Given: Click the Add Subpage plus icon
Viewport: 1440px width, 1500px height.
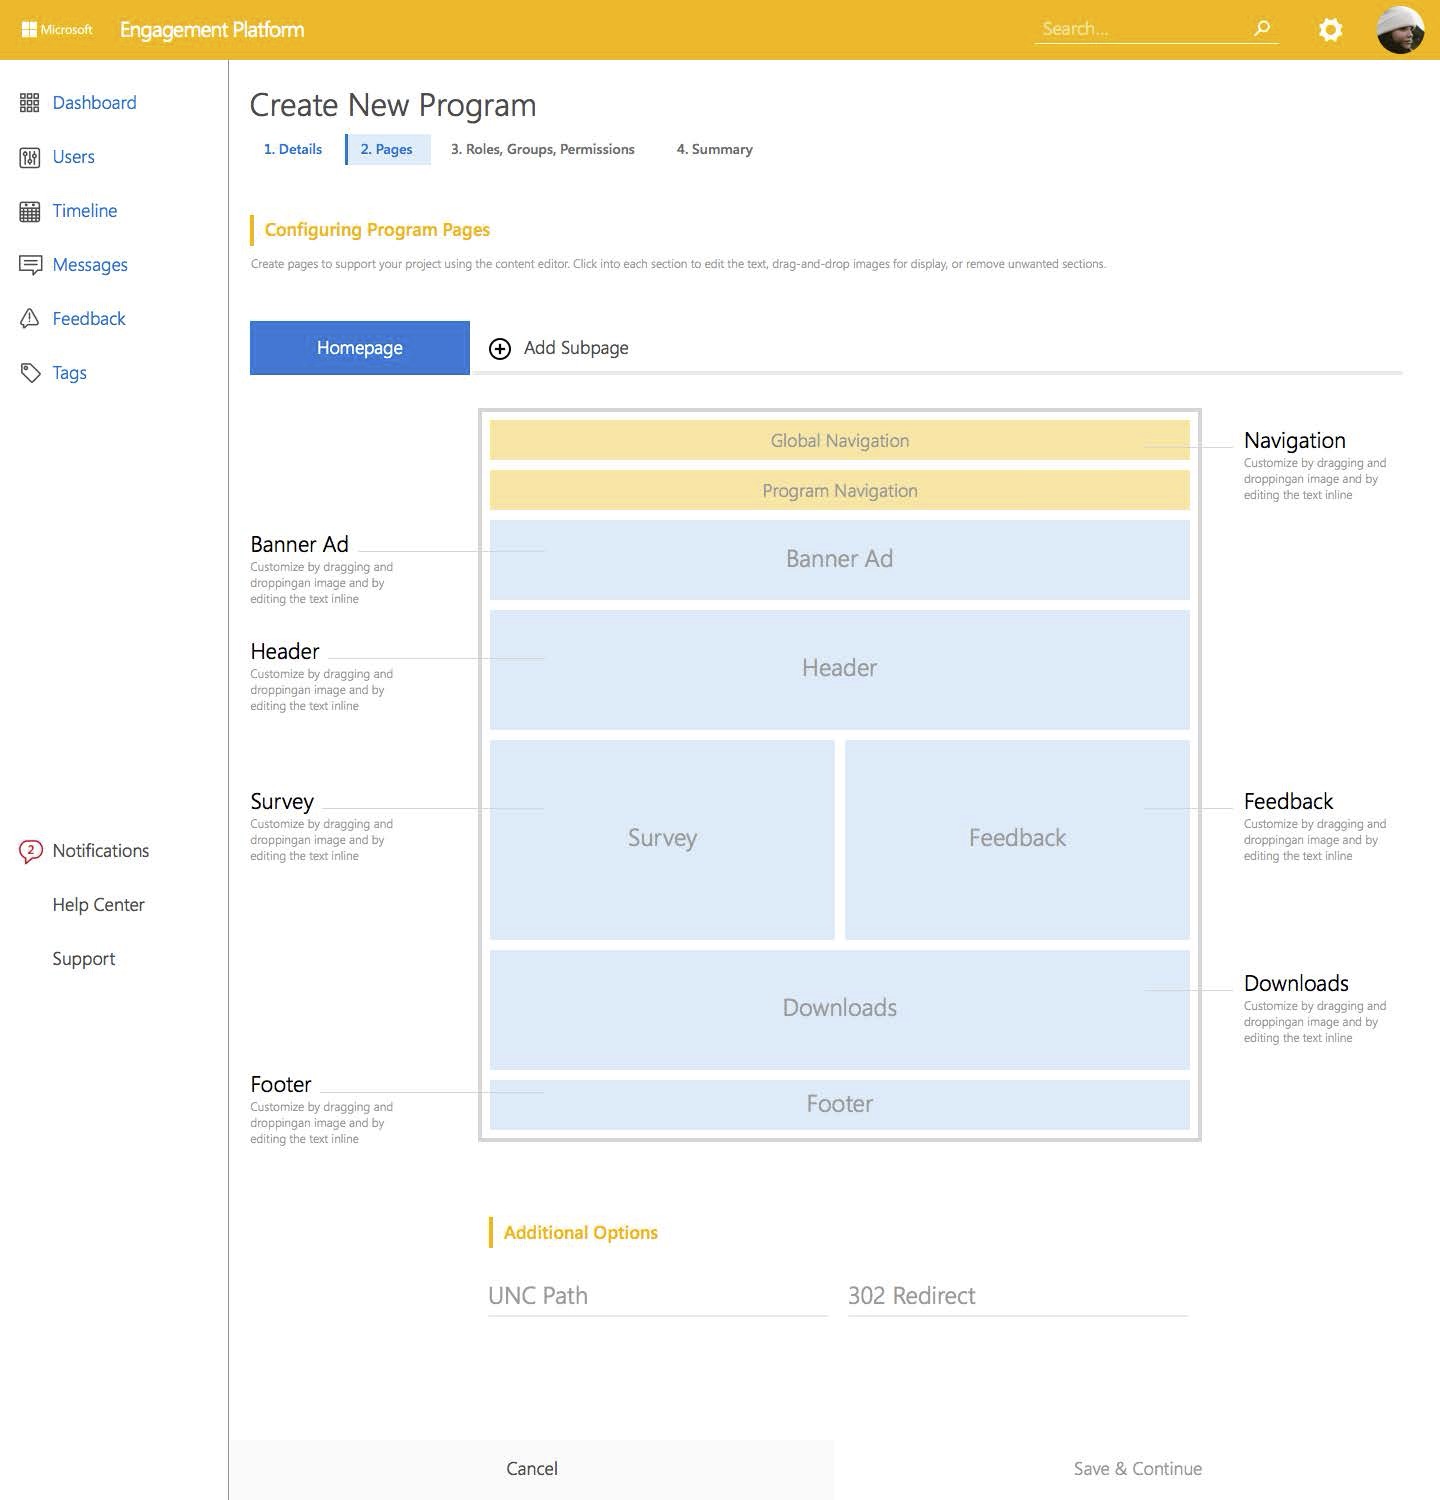Looking at the screenshot, I should [500, 348].
